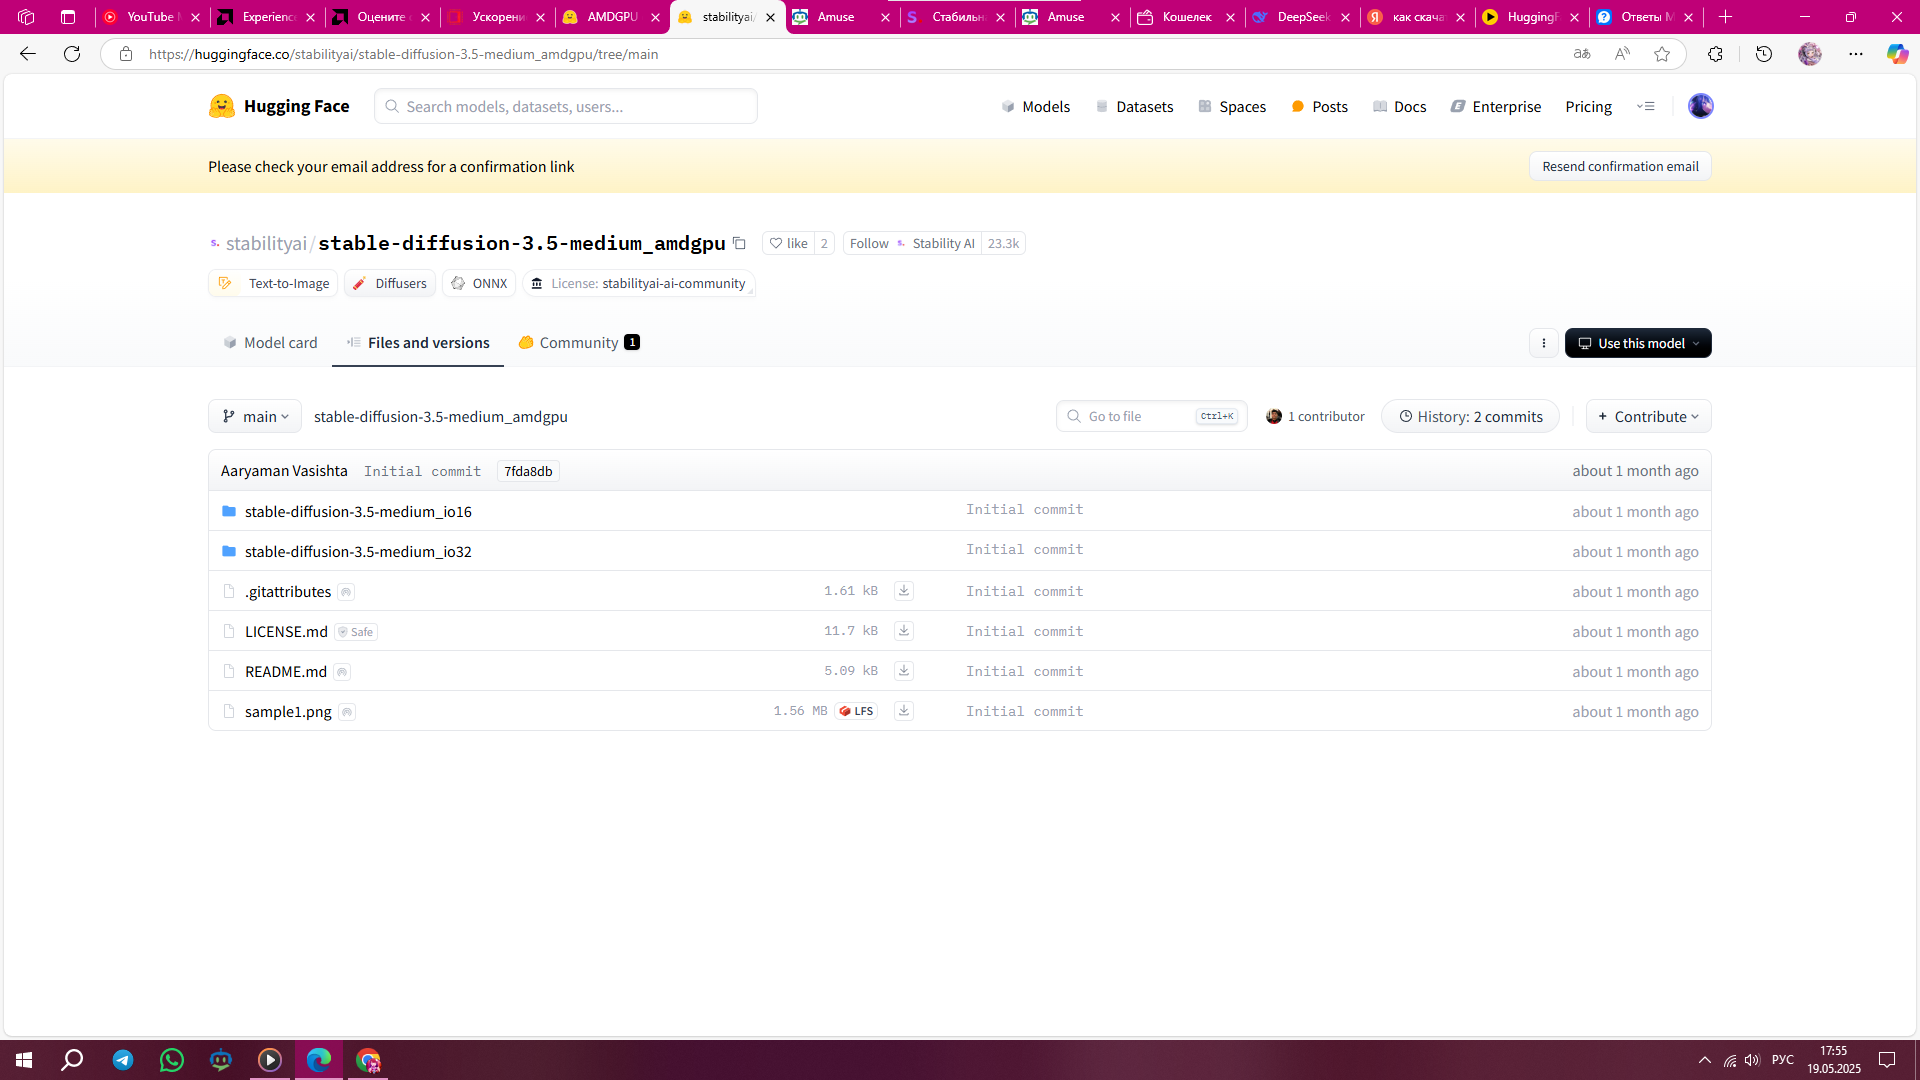Open the stabilityai-ai-community license tag
Image resolution: width=1920 pixels, height=1080 pixels.
point(639,283)
